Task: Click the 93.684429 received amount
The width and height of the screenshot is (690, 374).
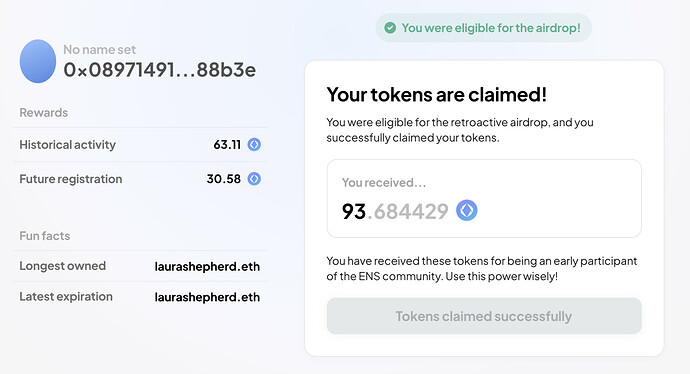Action: point(395,211)
